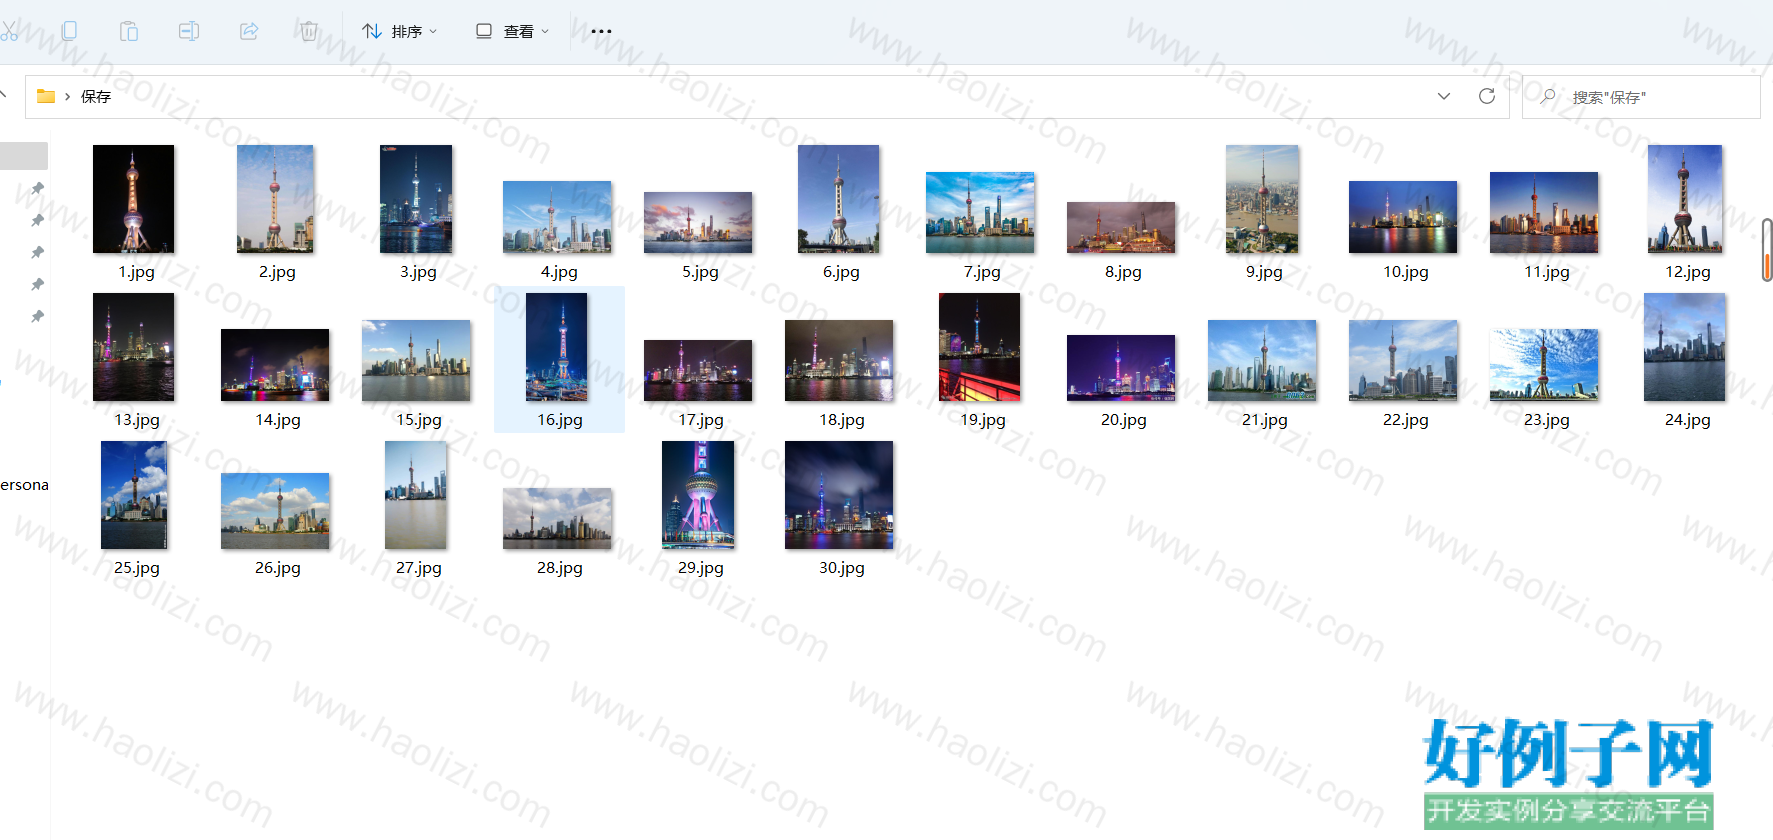Select thumbnail 2.jpg

coord(275,199)
